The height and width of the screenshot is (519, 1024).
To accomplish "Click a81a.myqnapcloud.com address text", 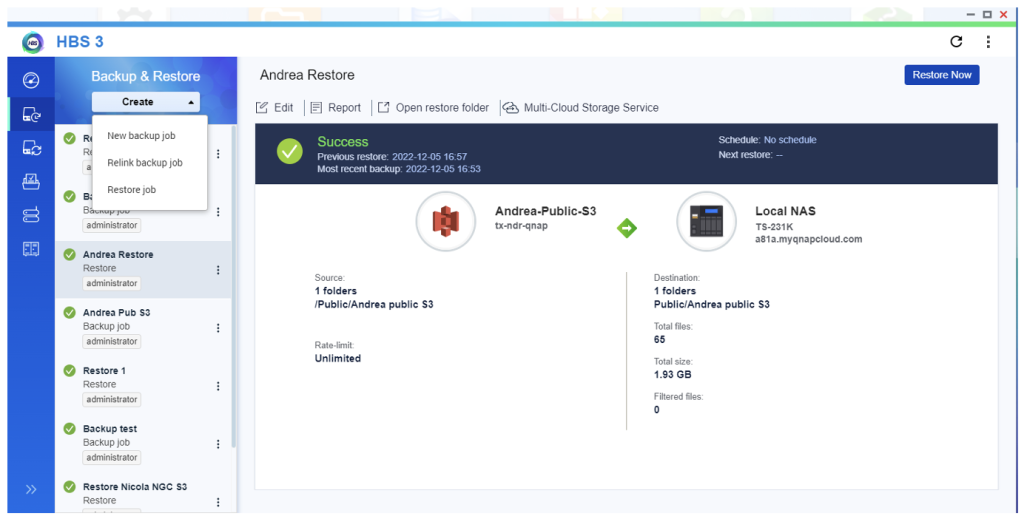I will pos(808,240).
